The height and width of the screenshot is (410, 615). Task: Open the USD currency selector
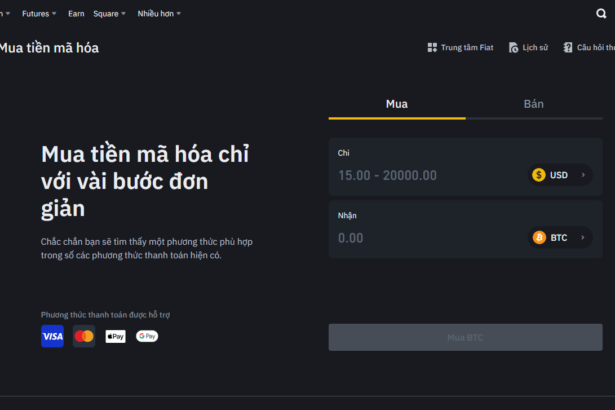pyautogui.click(x=560, y=175)
